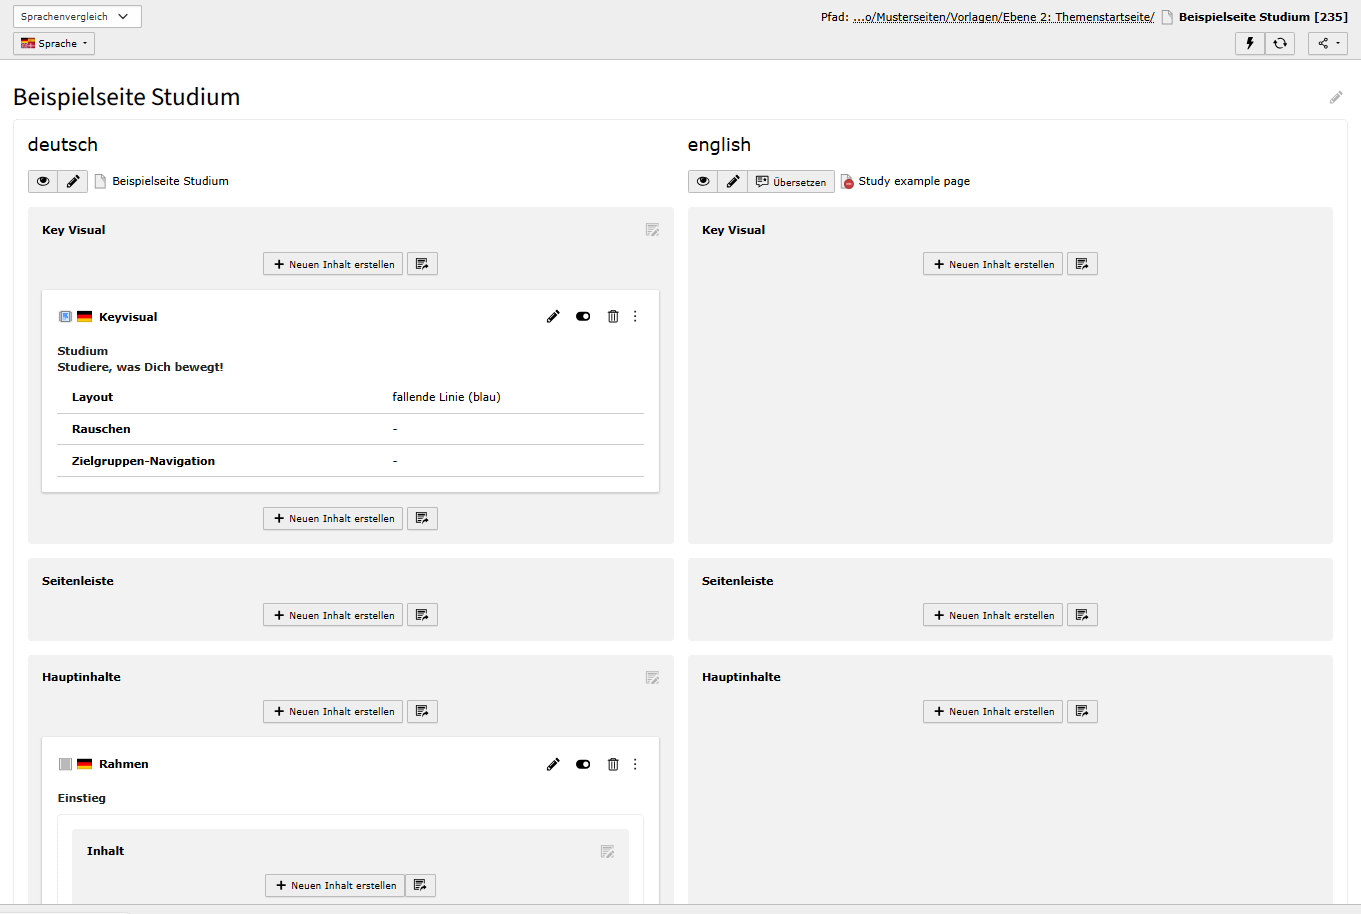Create new content in English Hauptinhalte
This screenshot has height=914, width=1361.
point(992,711)
